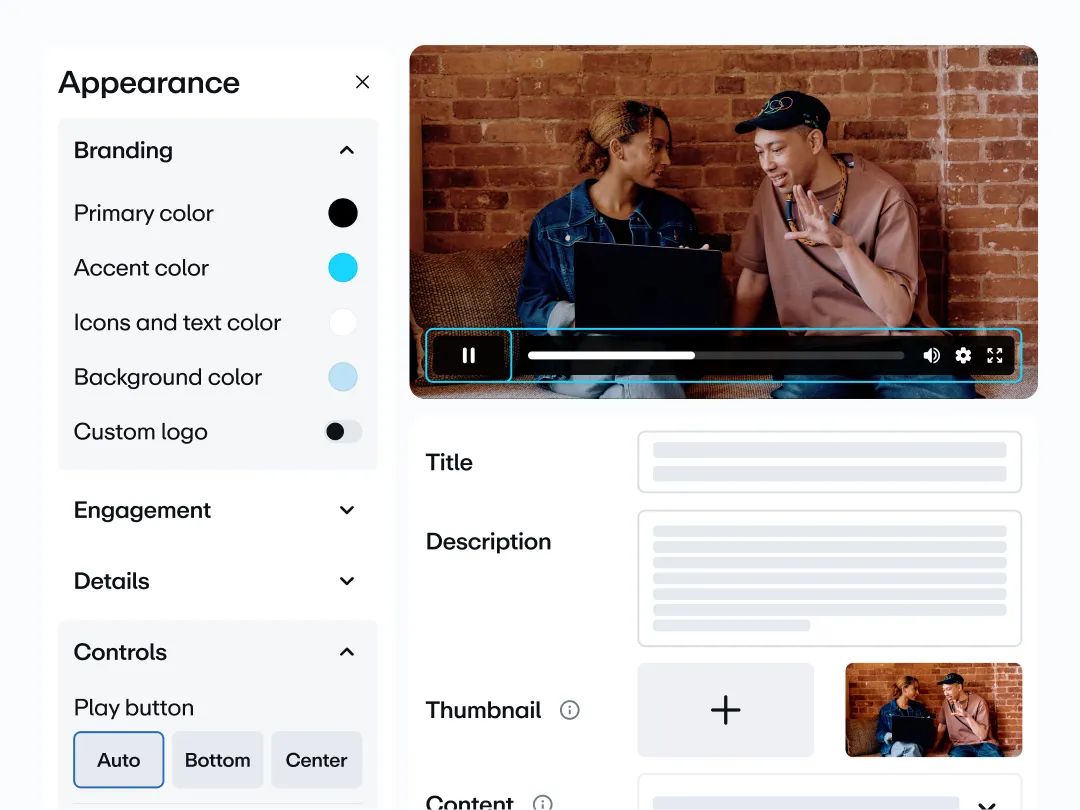The height and width of the screenshot is (810, 1080).
Task: Click the Appearance panel title
Action: pos(149,83)
